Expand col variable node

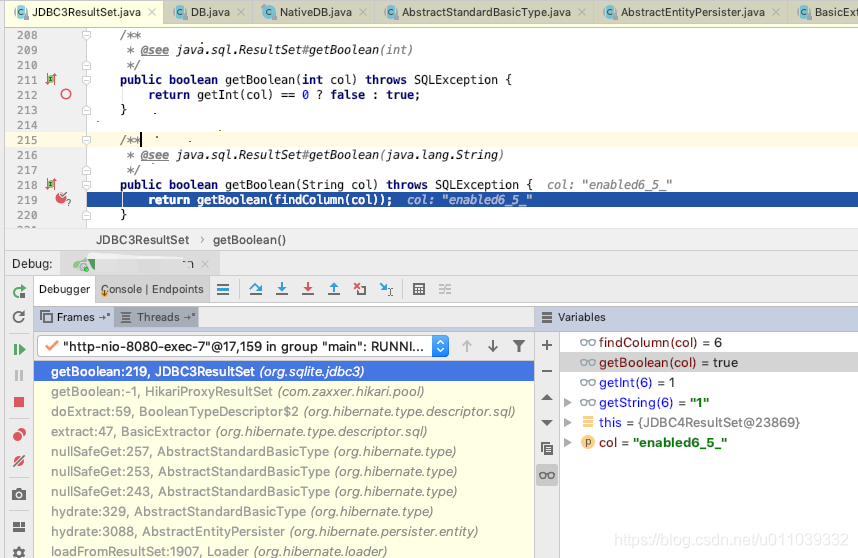coord(567,442)
